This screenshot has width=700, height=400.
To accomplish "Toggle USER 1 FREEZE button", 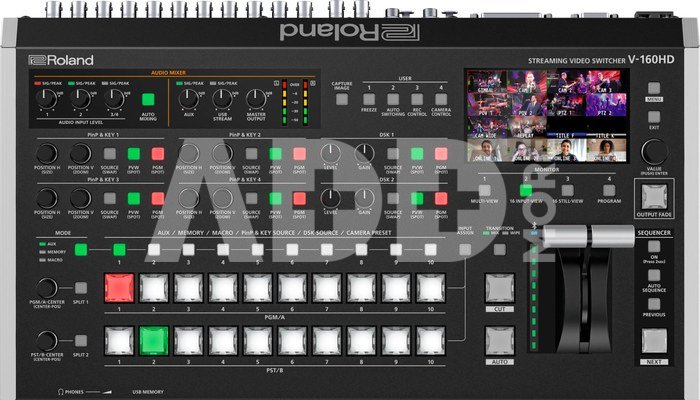I will pyautogui.click(x=369, y=99).
